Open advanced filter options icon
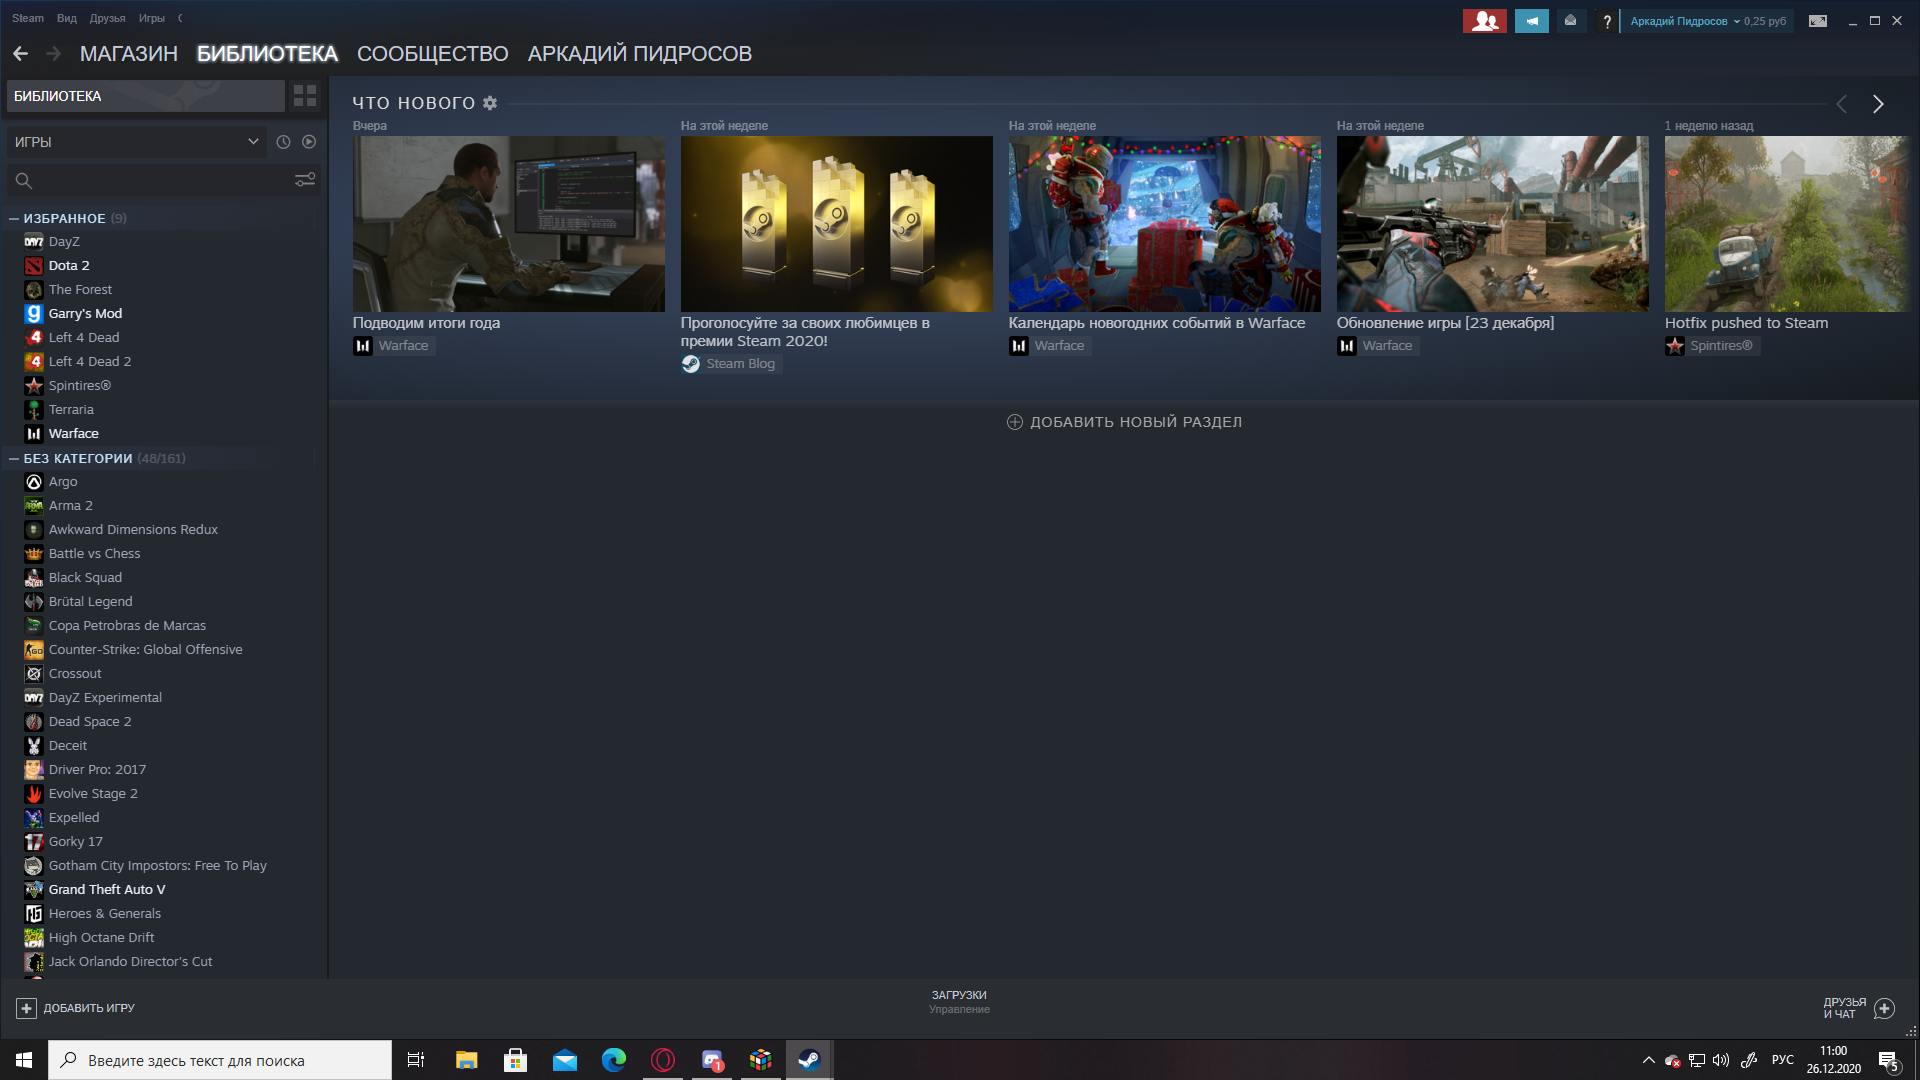The width and height of the screenshot is (1920, 1080). tap(305, 180)
